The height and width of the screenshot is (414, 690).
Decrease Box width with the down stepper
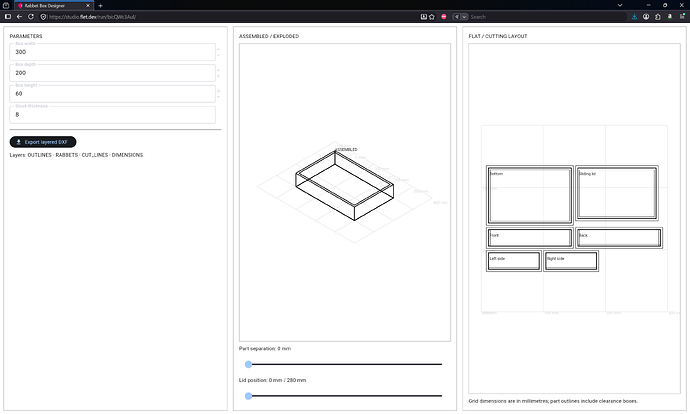coord(218,55)
